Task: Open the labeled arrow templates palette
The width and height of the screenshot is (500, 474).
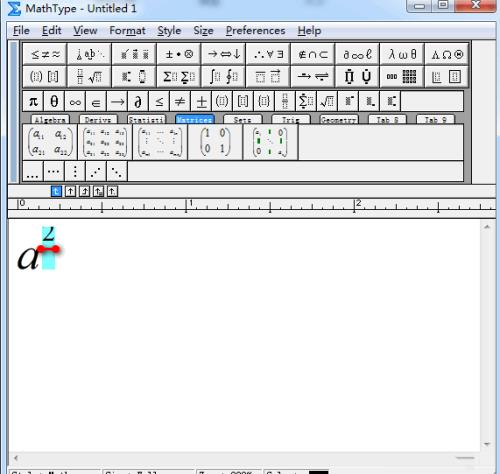Action: [x=313, y=76]
